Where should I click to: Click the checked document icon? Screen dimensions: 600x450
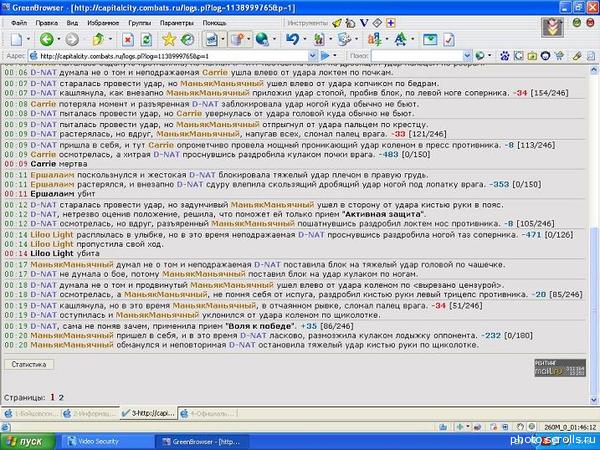(449, 39)
